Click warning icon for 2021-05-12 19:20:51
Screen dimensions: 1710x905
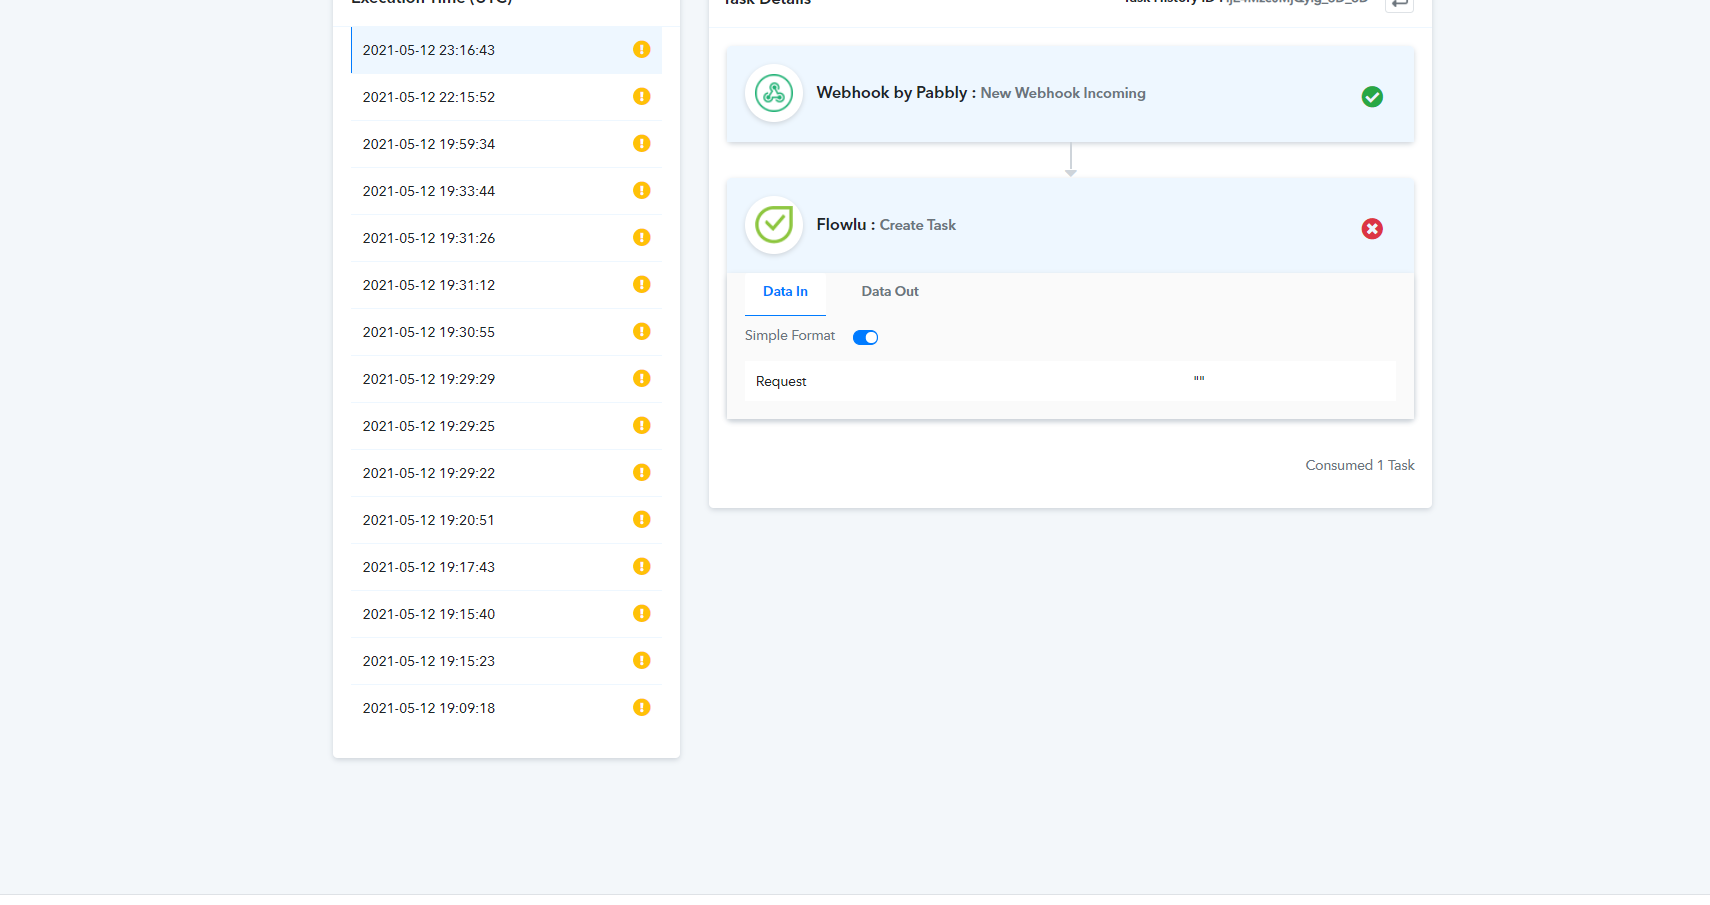642,519
